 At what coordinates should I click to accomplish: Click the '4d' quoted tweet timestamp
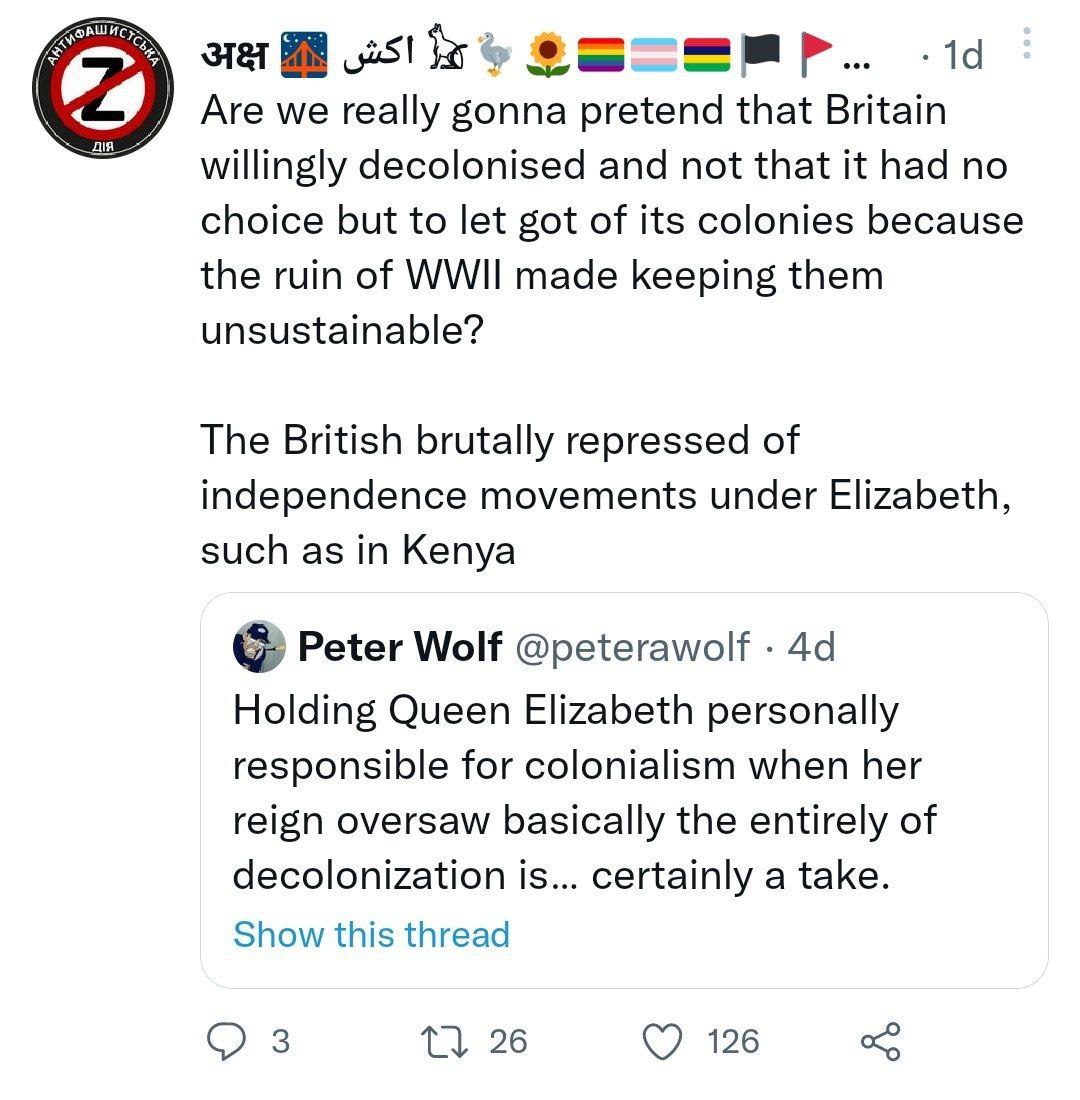point(811,647)
